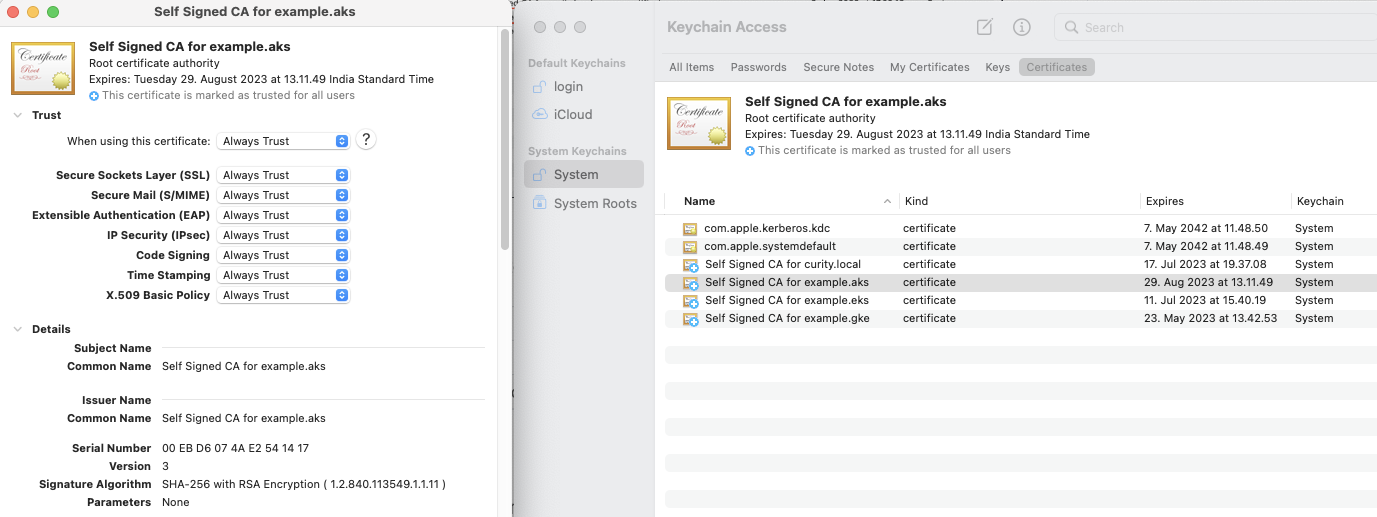Click the search magnifier icon
This screenshot has width=1377, height=517.
click(1072, 28)
